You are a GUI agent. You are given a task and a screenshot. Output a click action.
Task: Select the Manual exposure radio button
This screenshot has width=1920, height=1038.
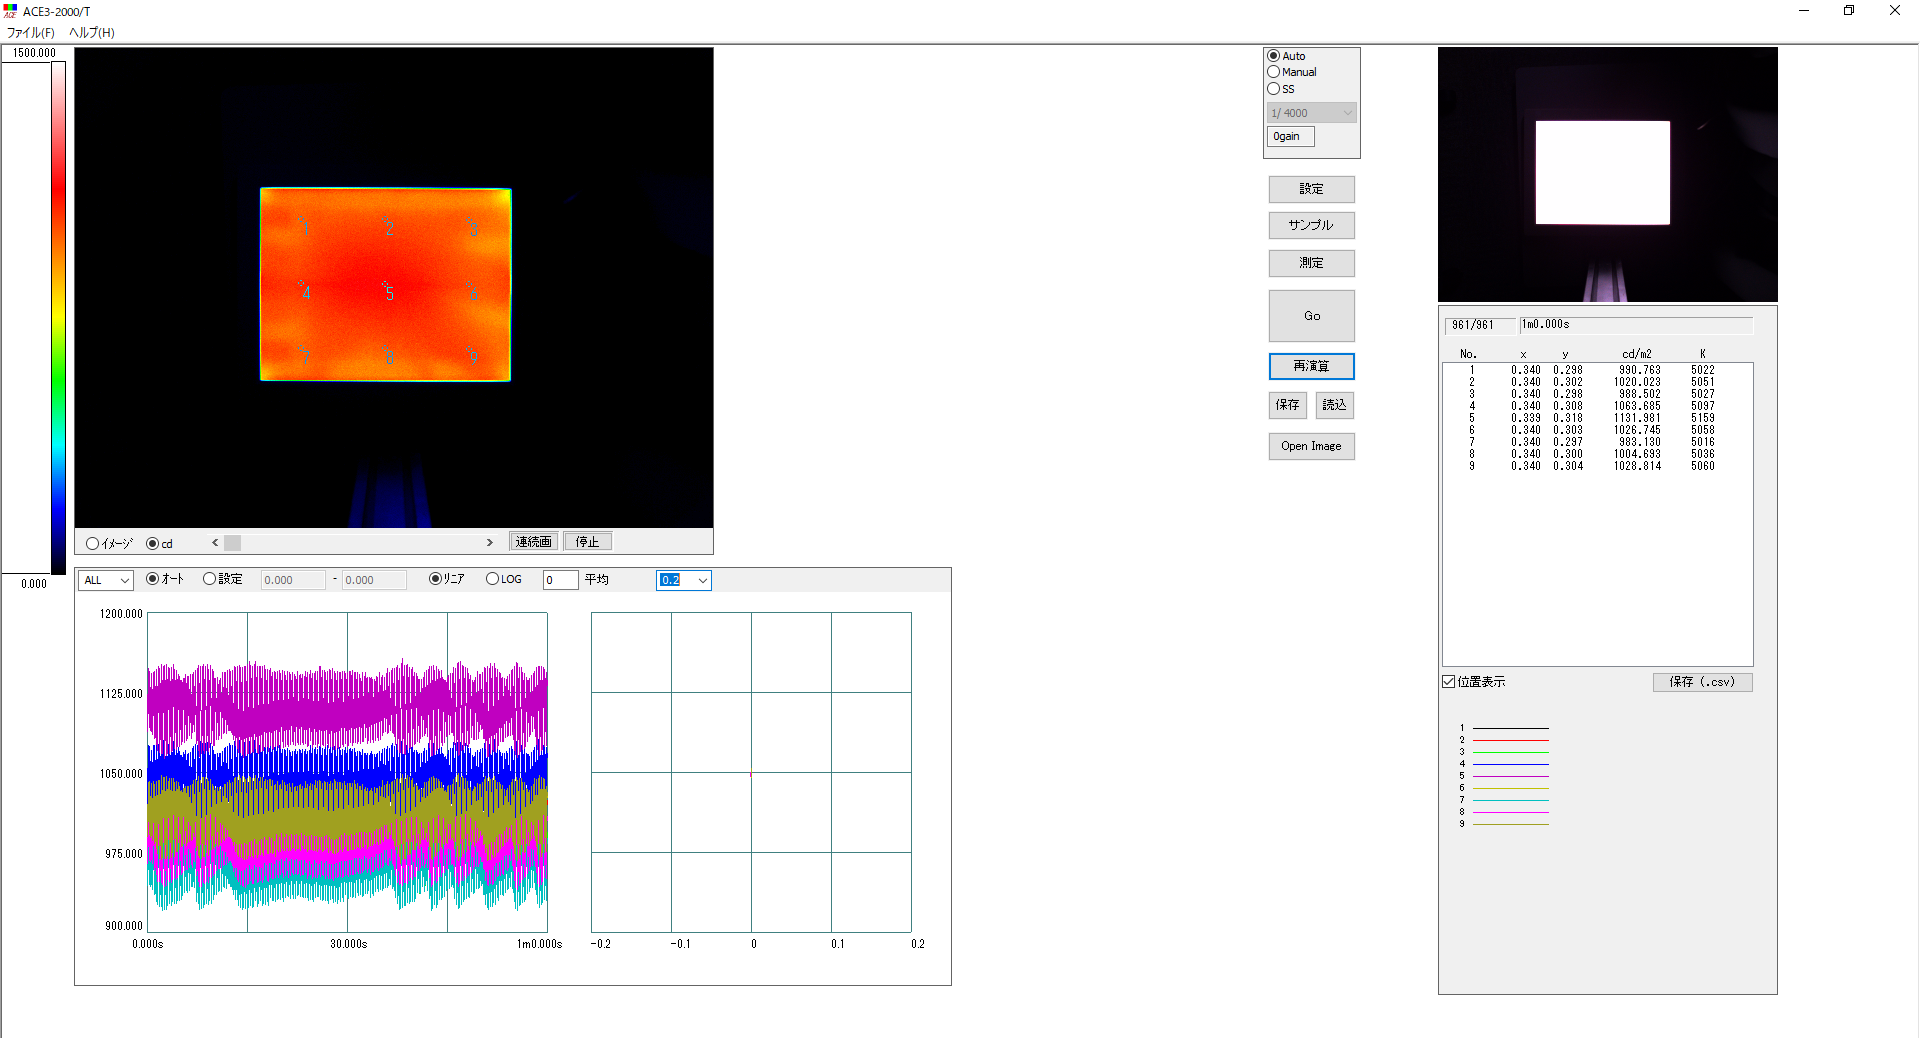1274,72
